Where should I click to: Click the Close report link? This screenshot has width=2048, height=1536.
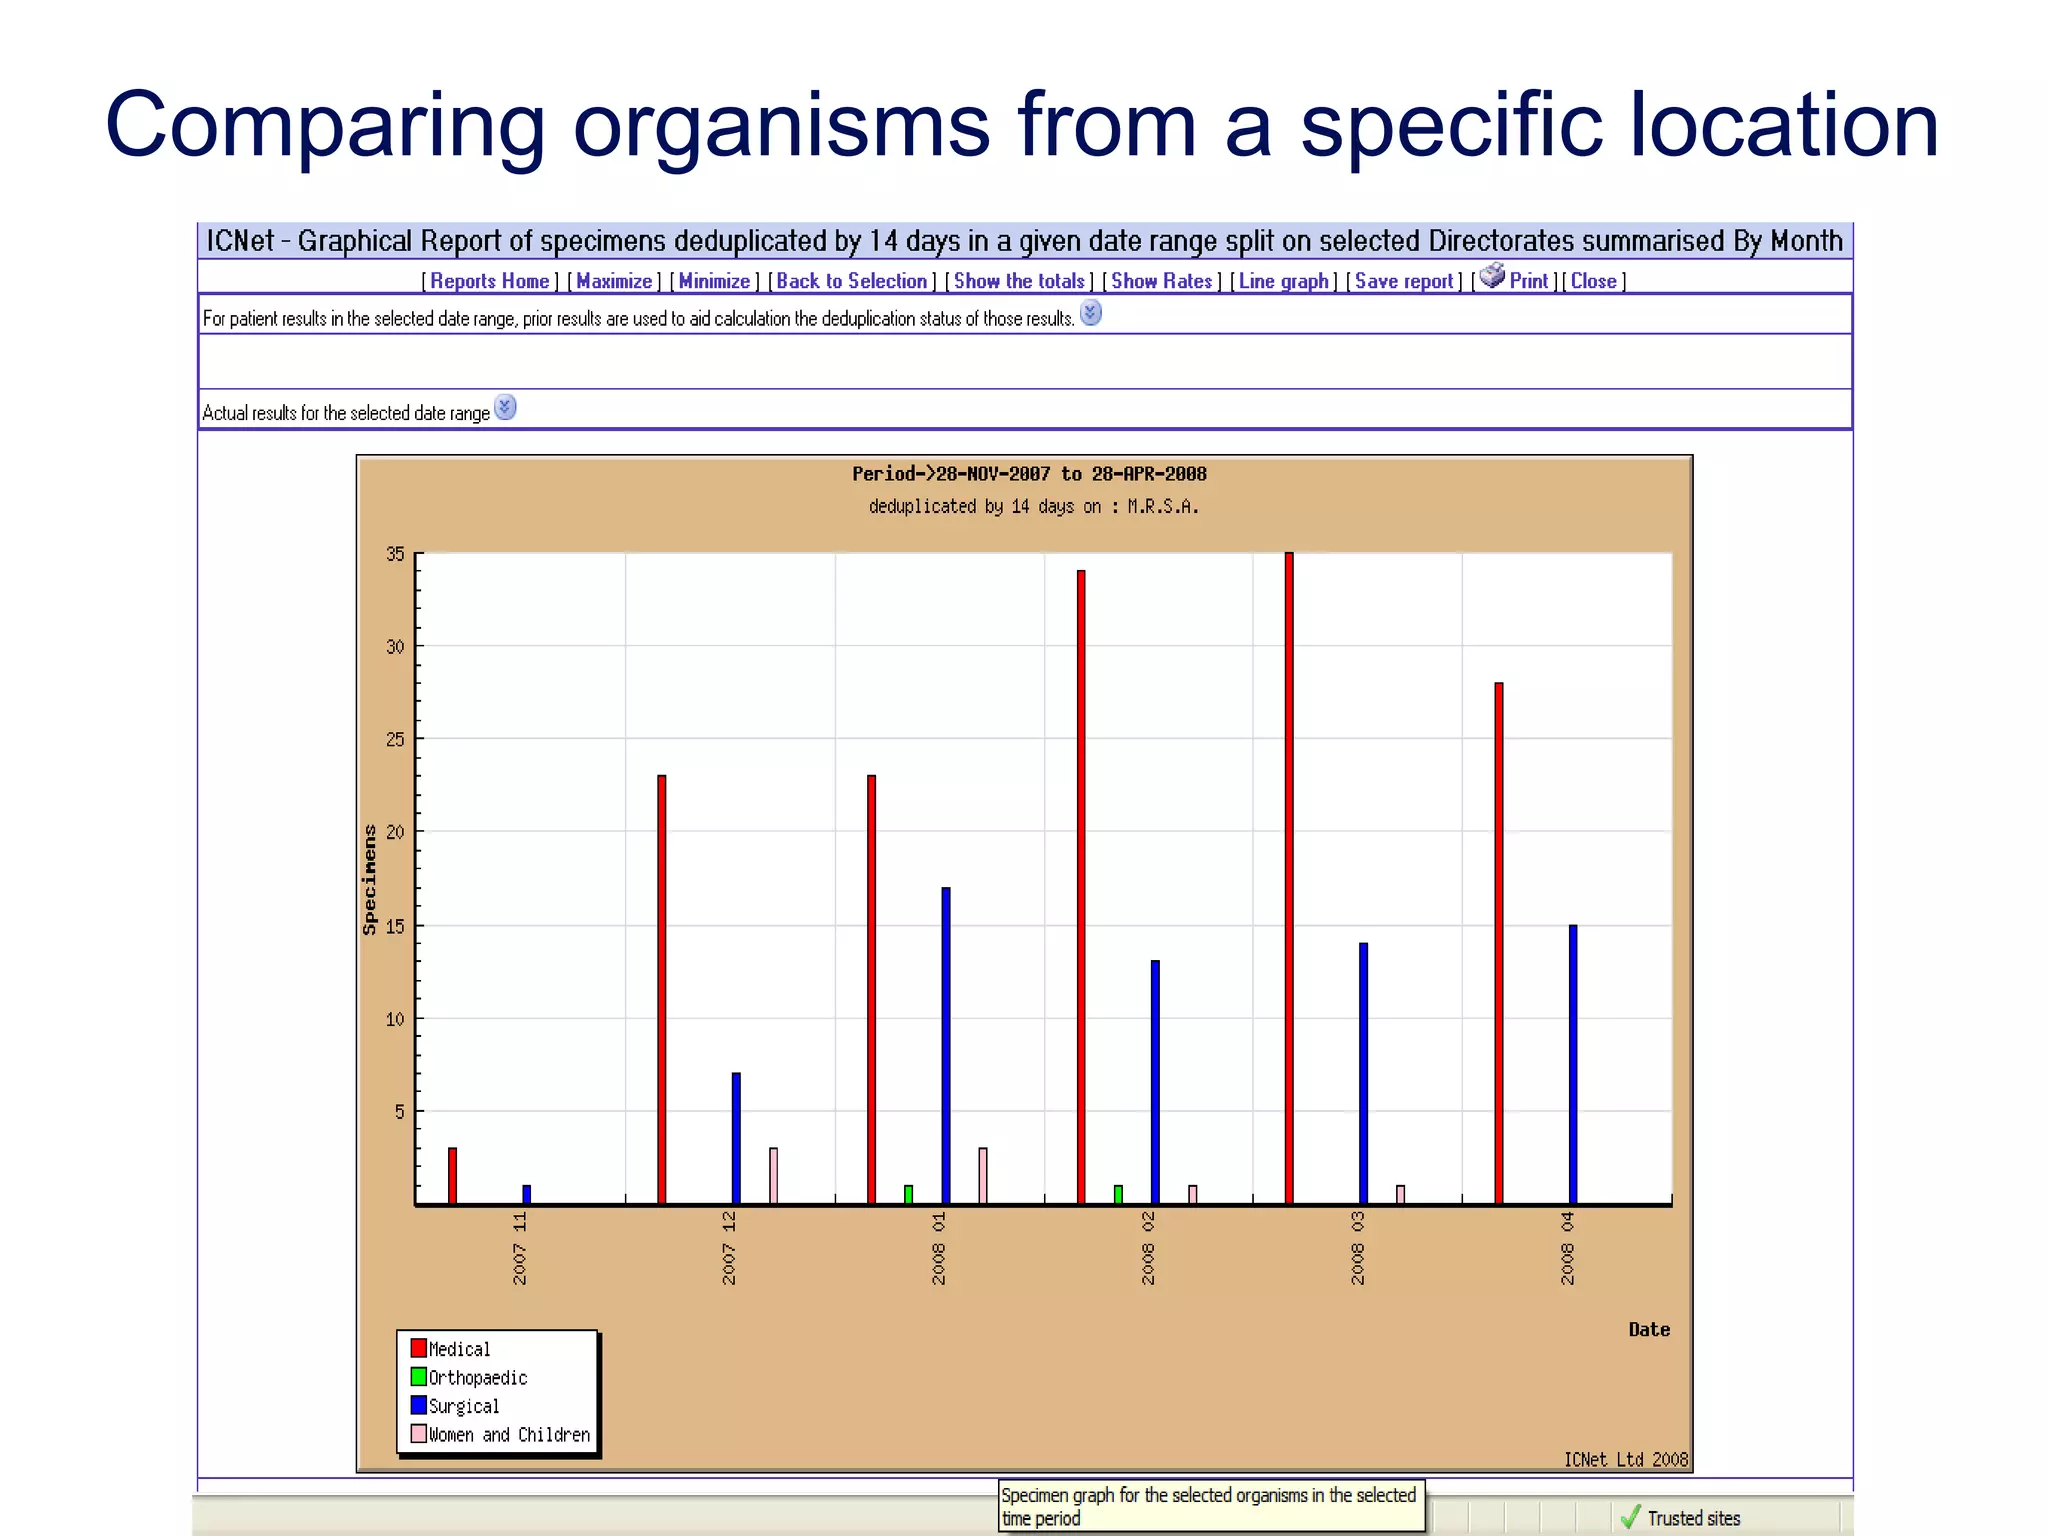tap(1593, 281)
